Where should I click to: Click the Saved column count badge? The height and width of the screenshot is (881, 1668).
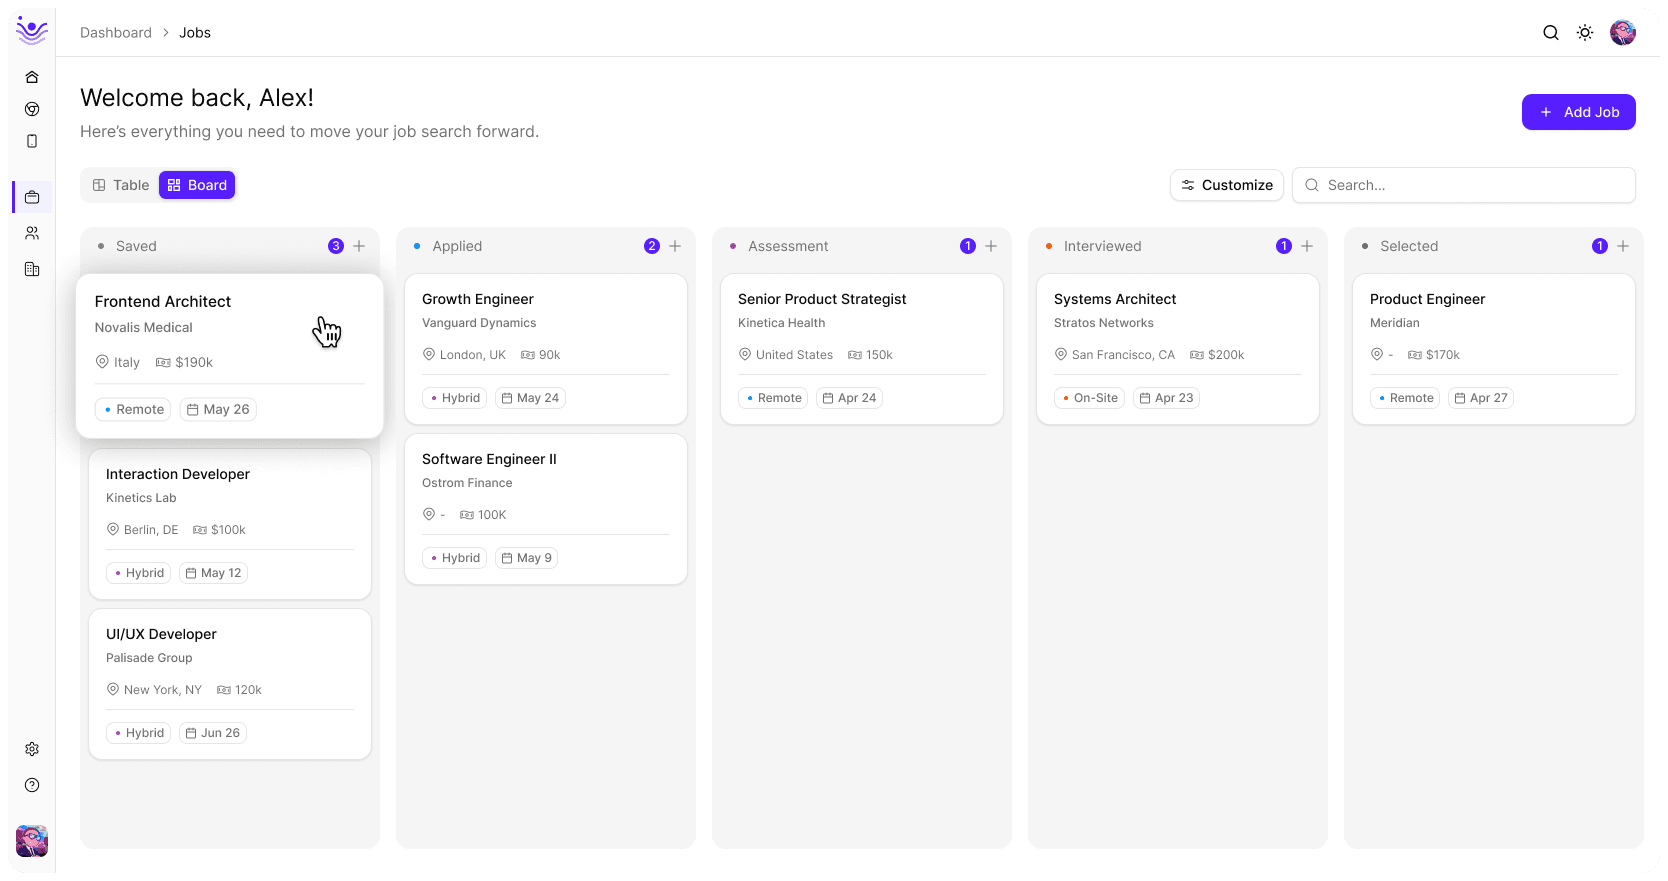coord(336,246)
